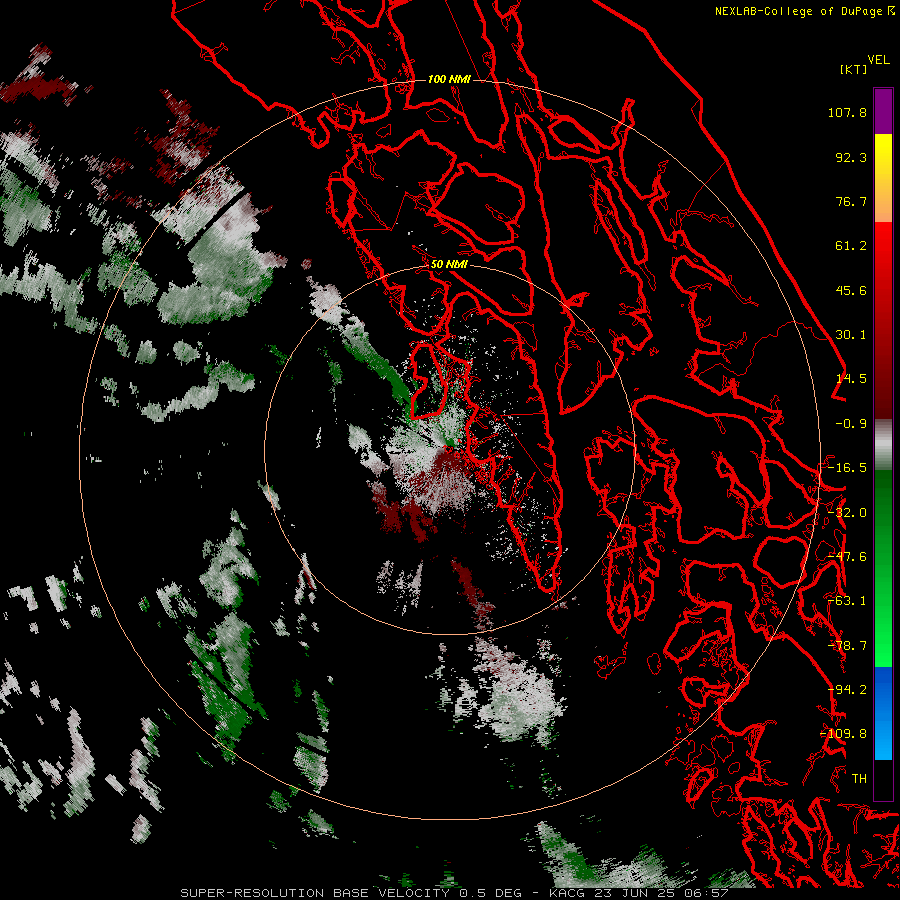The height and width of the screenshot is (900, 900).
Task: Click the VEL legend title
Action: (x=879, y=60)
